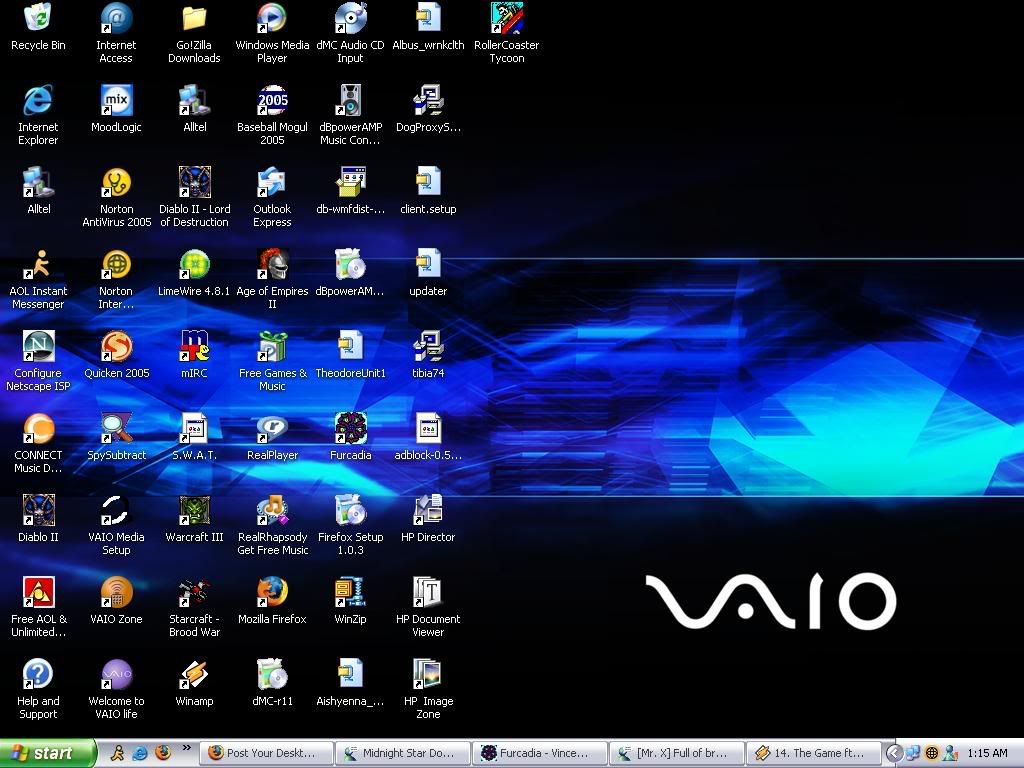Select the Winamp desktop shortcut
Screen dimensions: 1024x768
point(194,674)
